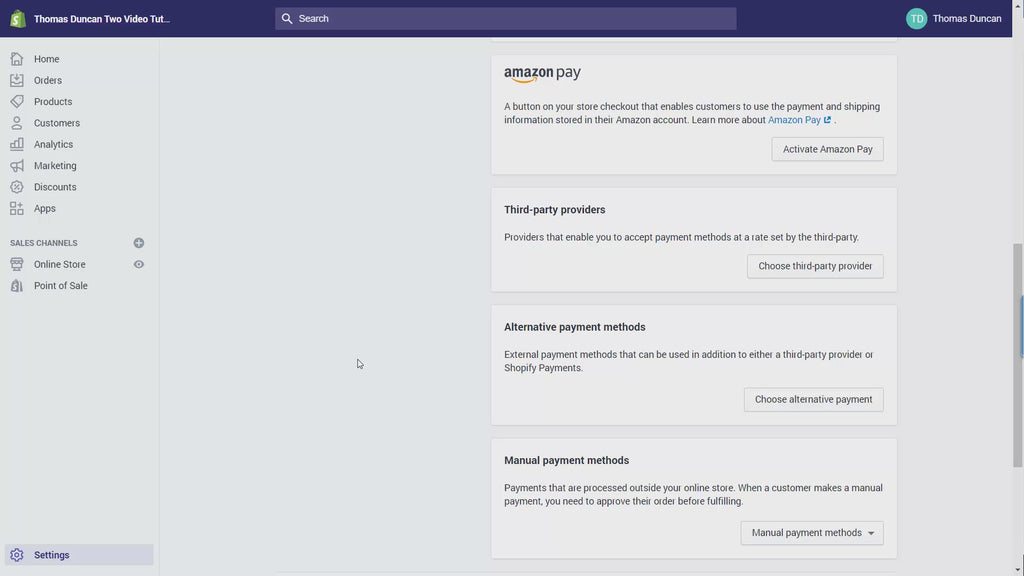This screenshot has width=1024, height=576.
Task: Click the Products tag icon
Action: tap(17, 101)
